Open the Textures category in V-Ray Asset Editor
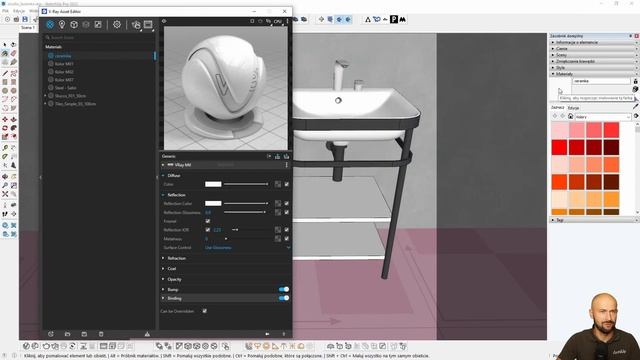This screenshot has height=360, width=640. click(98, 24)
